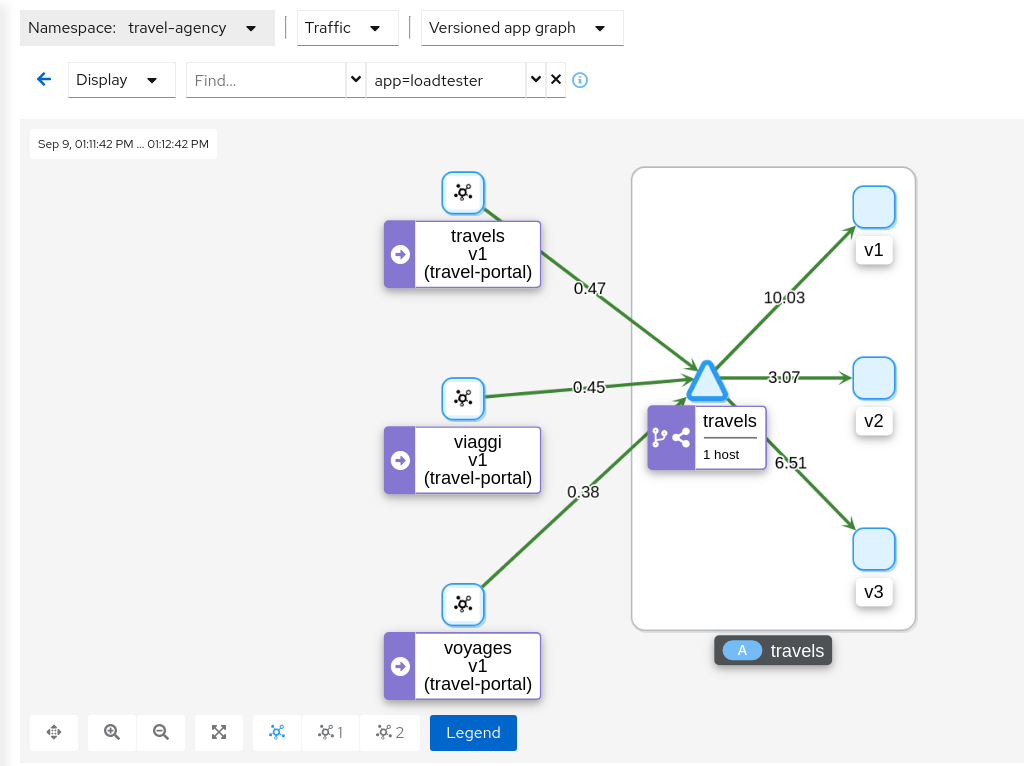Screen dimensions: 1024x766
Task: Click the v3 workload node
Action: pyautogui.click(x=873, y=549)
